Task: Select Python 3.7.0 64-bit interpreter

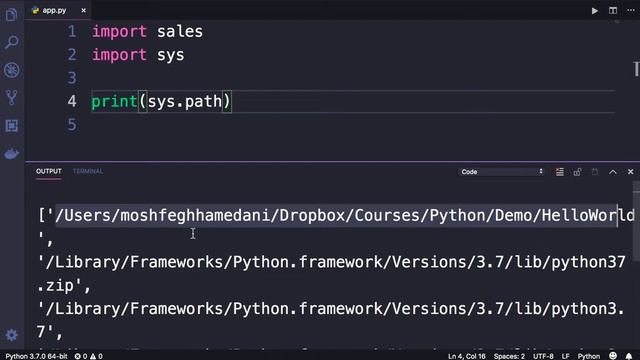Action: coord(36,356)
